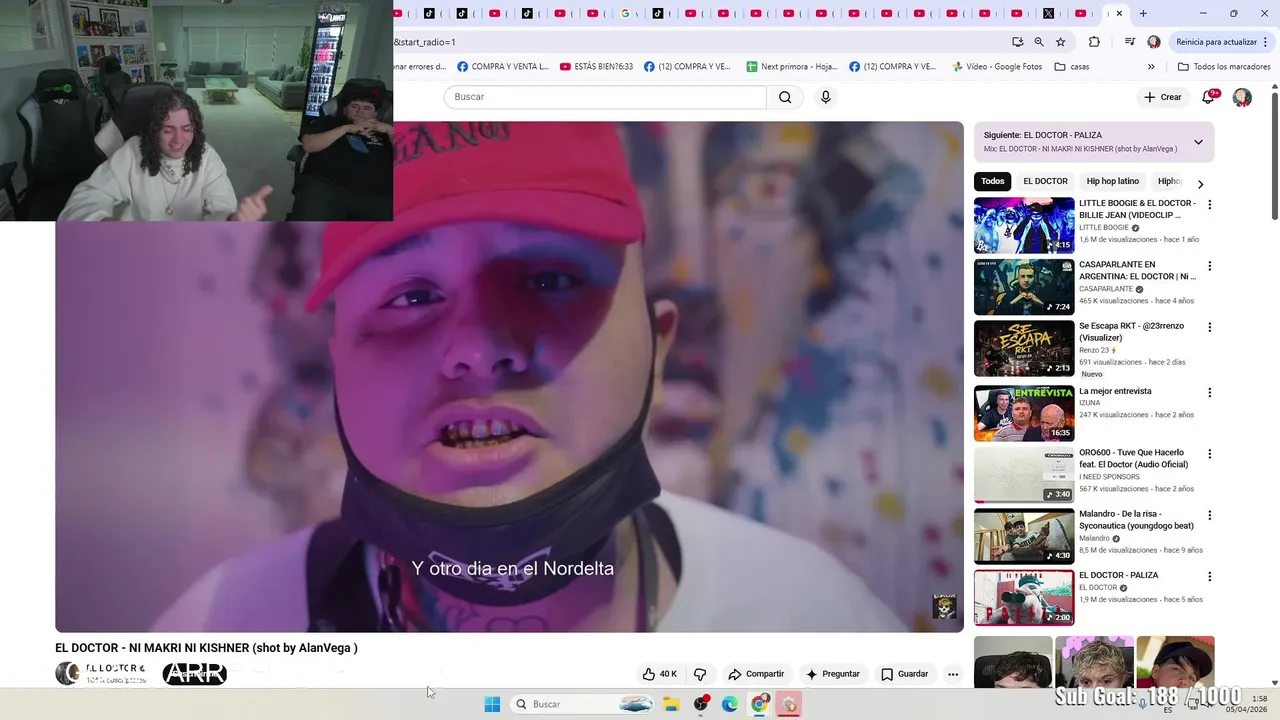Image resolution: width=1280 pixels, height=720 pixels.
Task: Open options for EL DOCTOR PALIZA video
Action: [x=1209, y=577]
